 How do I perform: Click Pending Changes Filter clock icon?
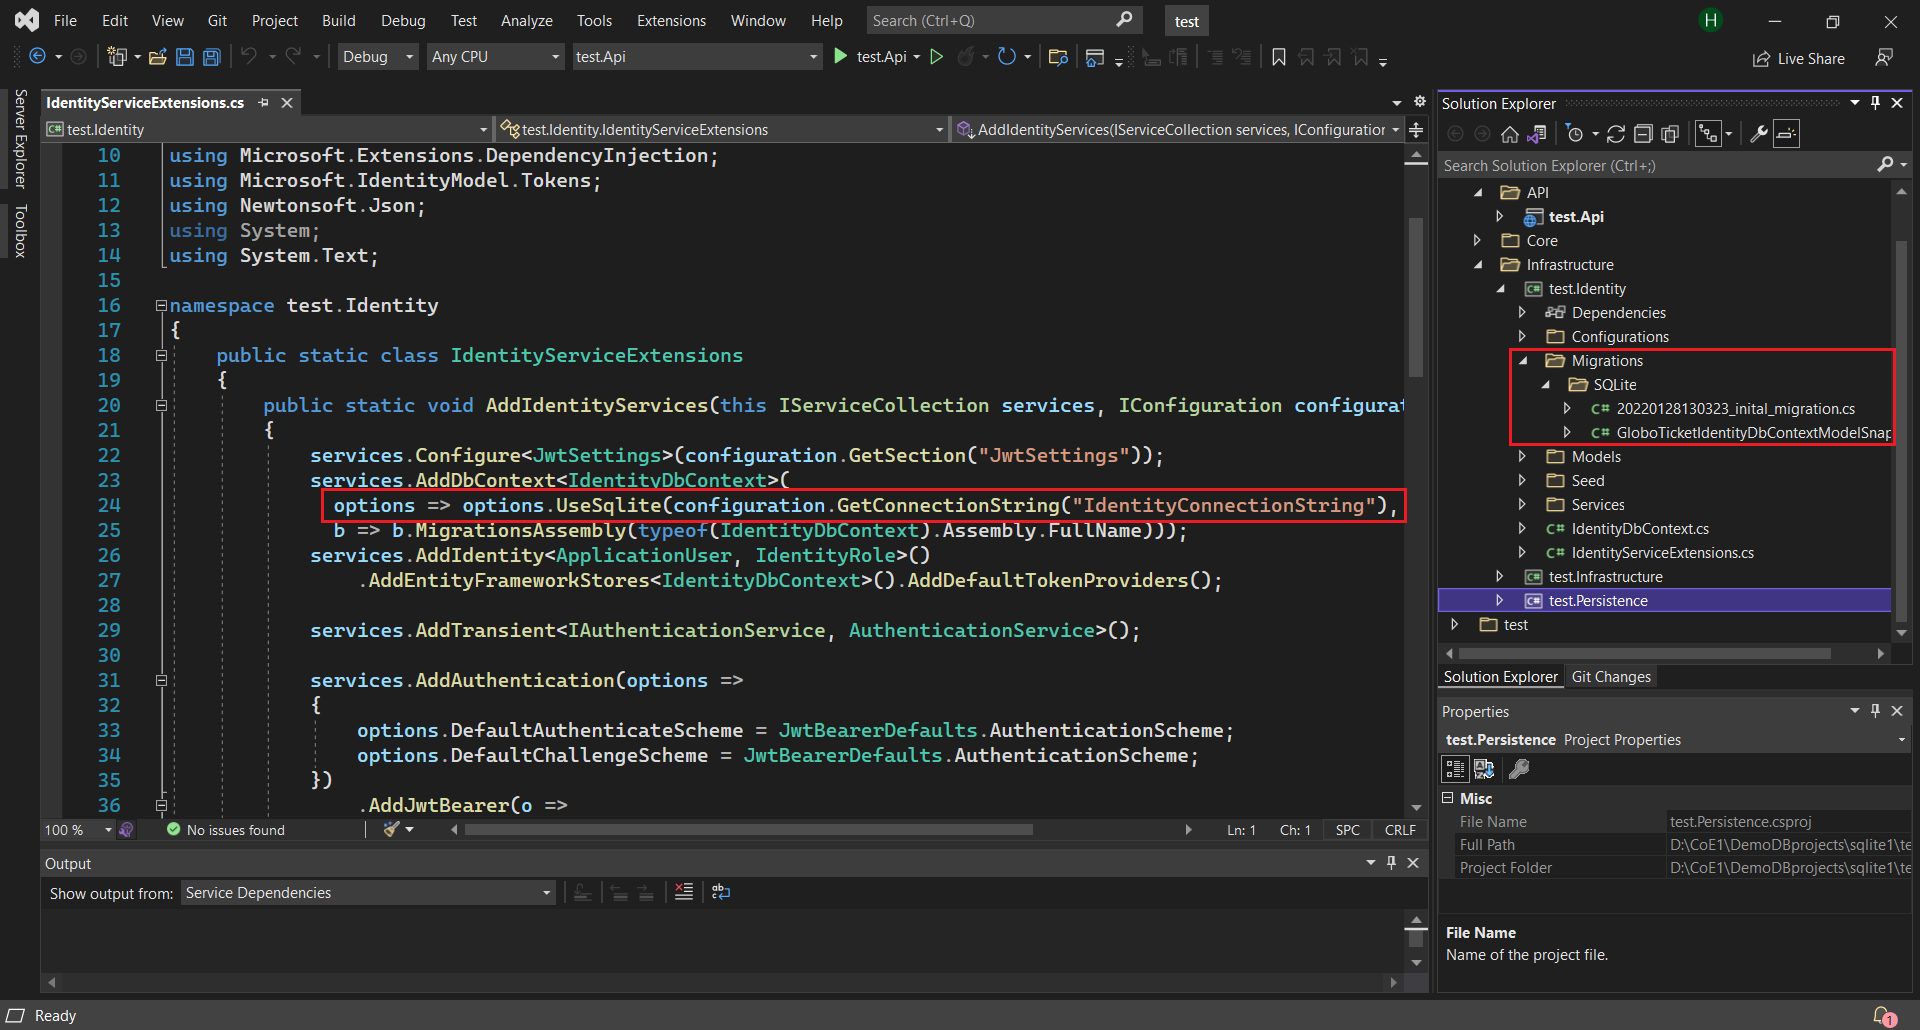point(1575,134)
